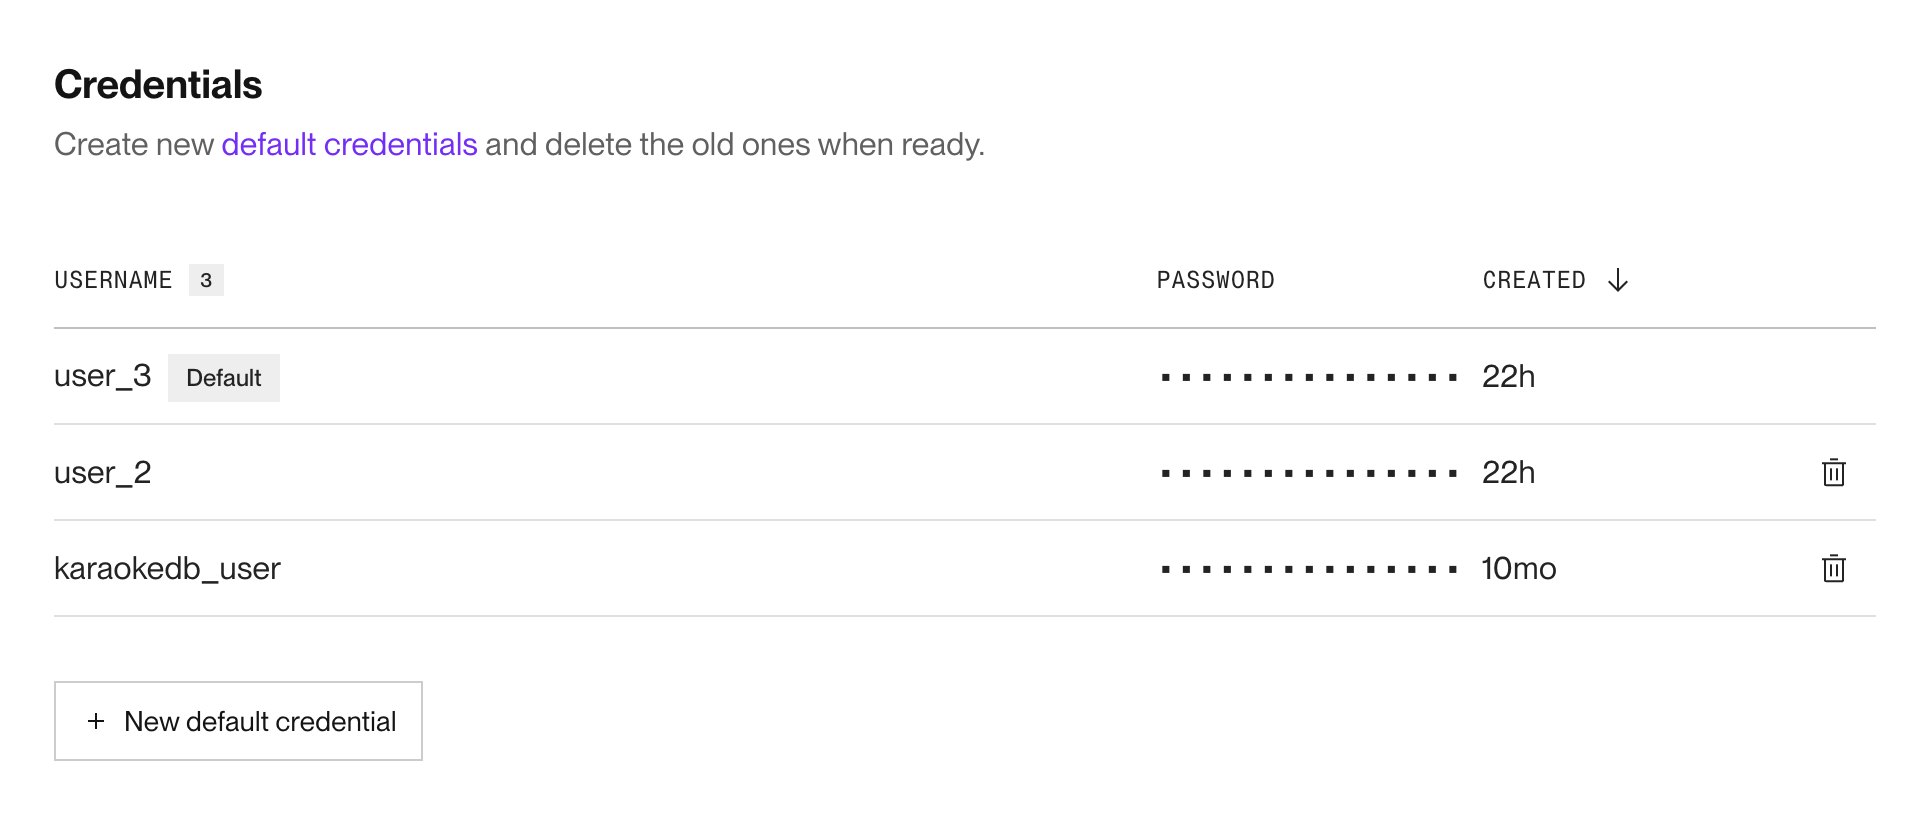
Task: Open the default credentials link
Action: (349, 145)
